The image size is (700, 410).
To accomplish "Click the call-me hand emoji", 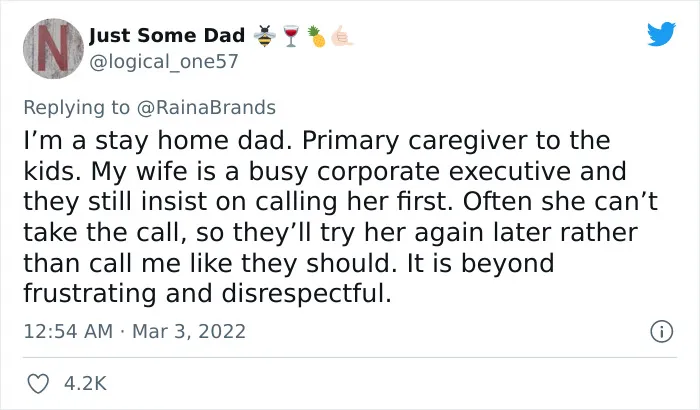I will (342, 36).
